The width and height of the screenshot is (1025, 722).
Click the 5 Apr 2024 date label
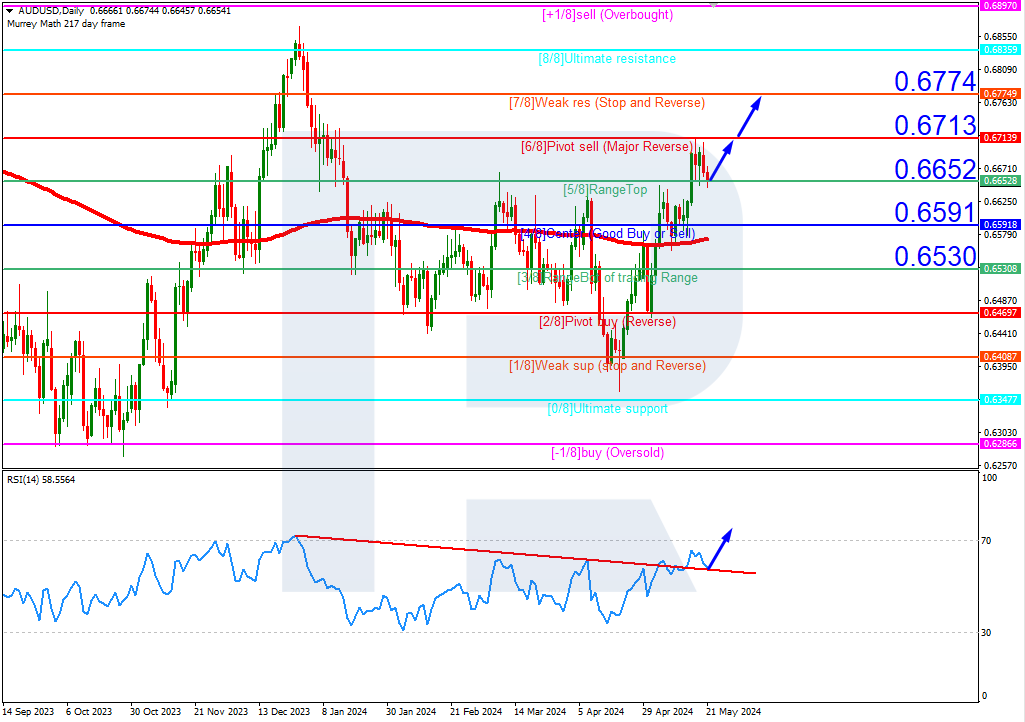tap(601, 712)
